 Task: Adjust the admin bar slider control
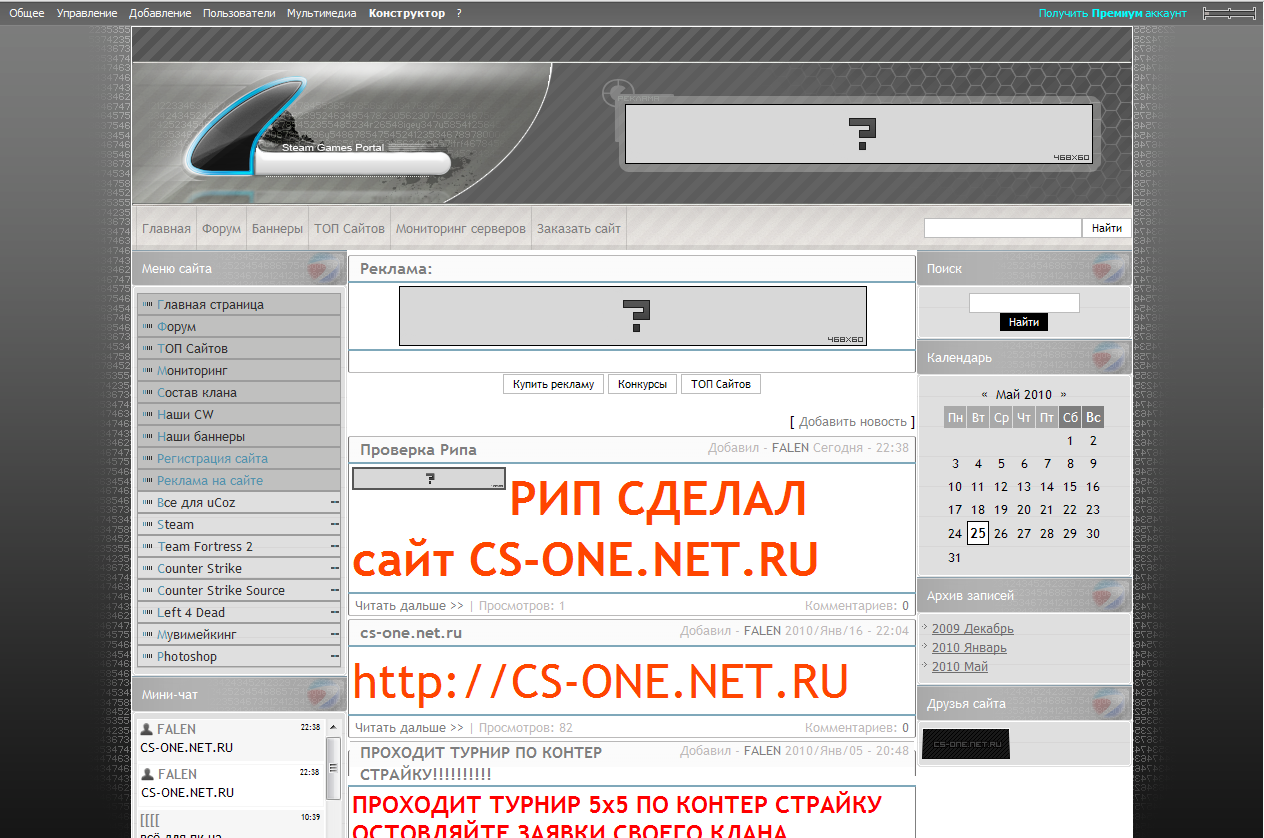tap(1229, 13)
